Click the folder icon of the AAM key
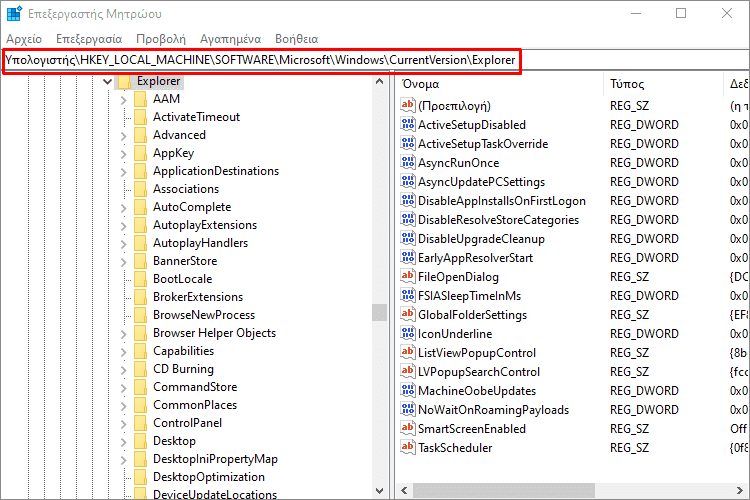This screenshot has width=750, height=500. (141, 99)
